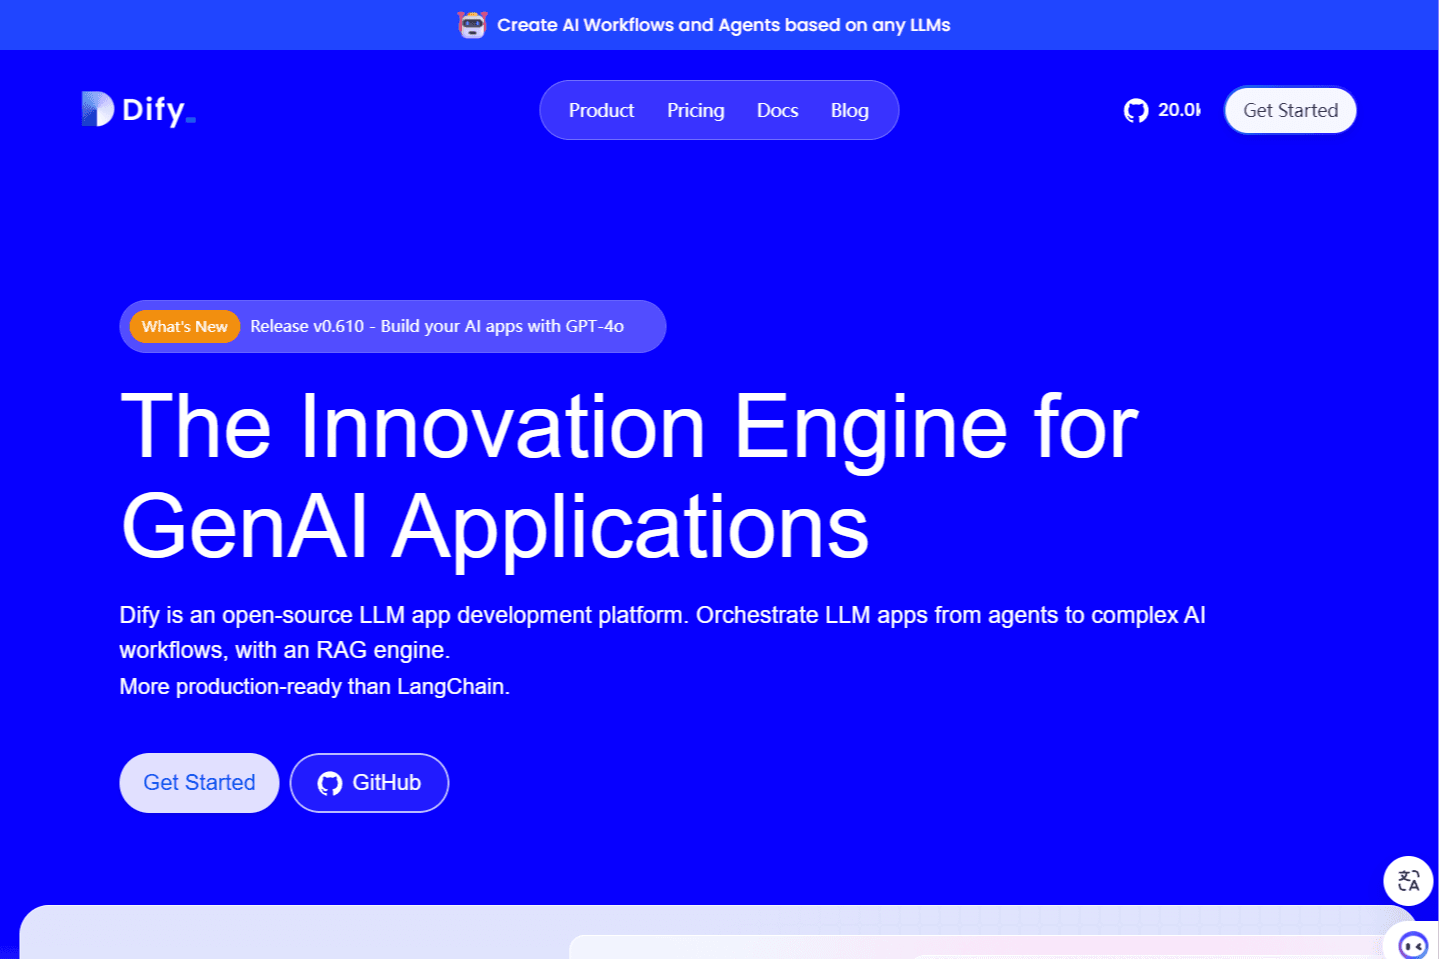Open the Release v0.610 GPT-4o announcement link

438,326
